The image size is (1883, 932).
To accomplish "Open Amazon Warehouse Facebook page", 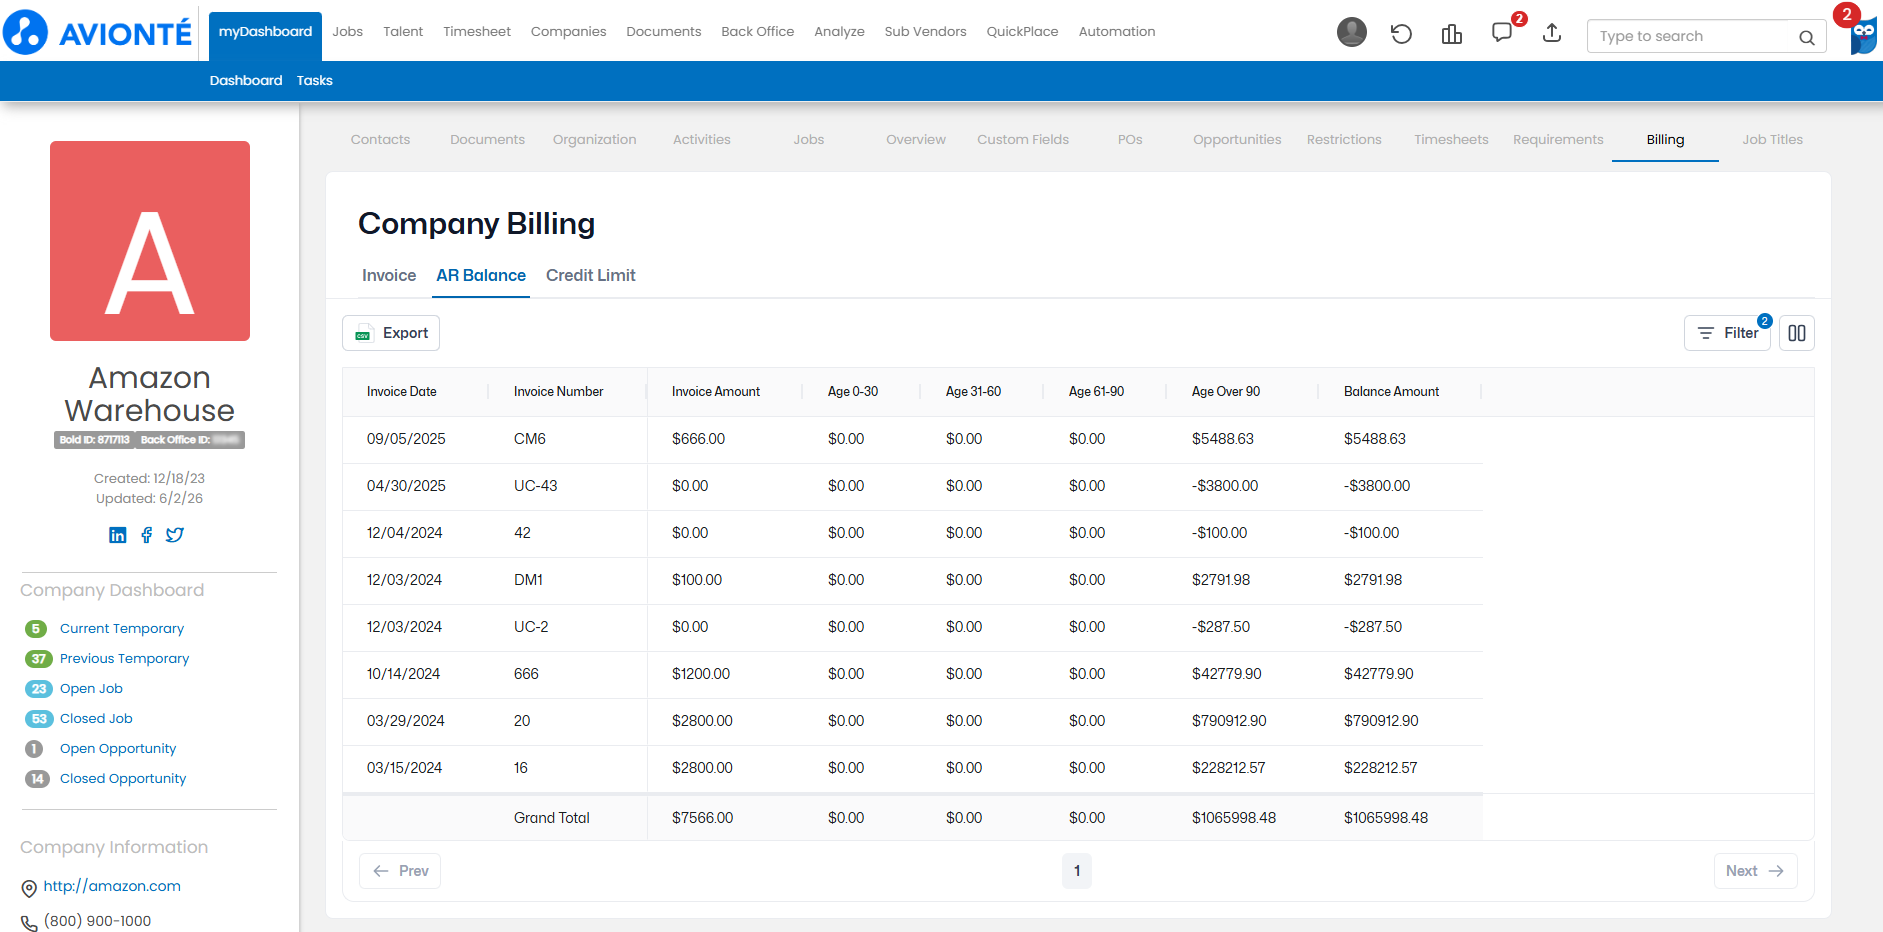I will tap(147, 535).
